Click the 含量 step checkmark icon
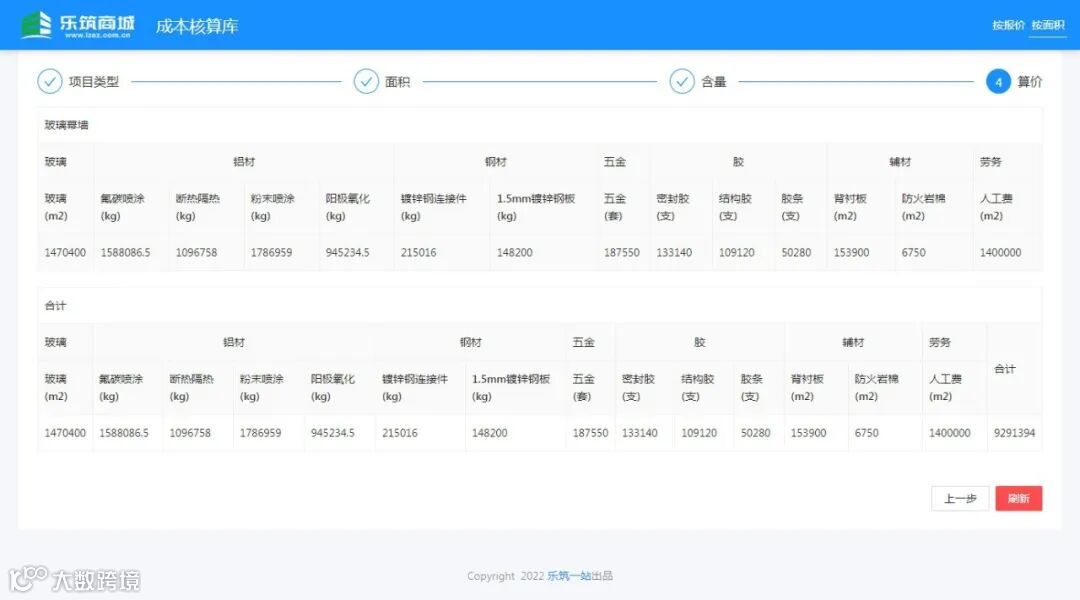This screenshot has width=1080, height=600. 682,81
